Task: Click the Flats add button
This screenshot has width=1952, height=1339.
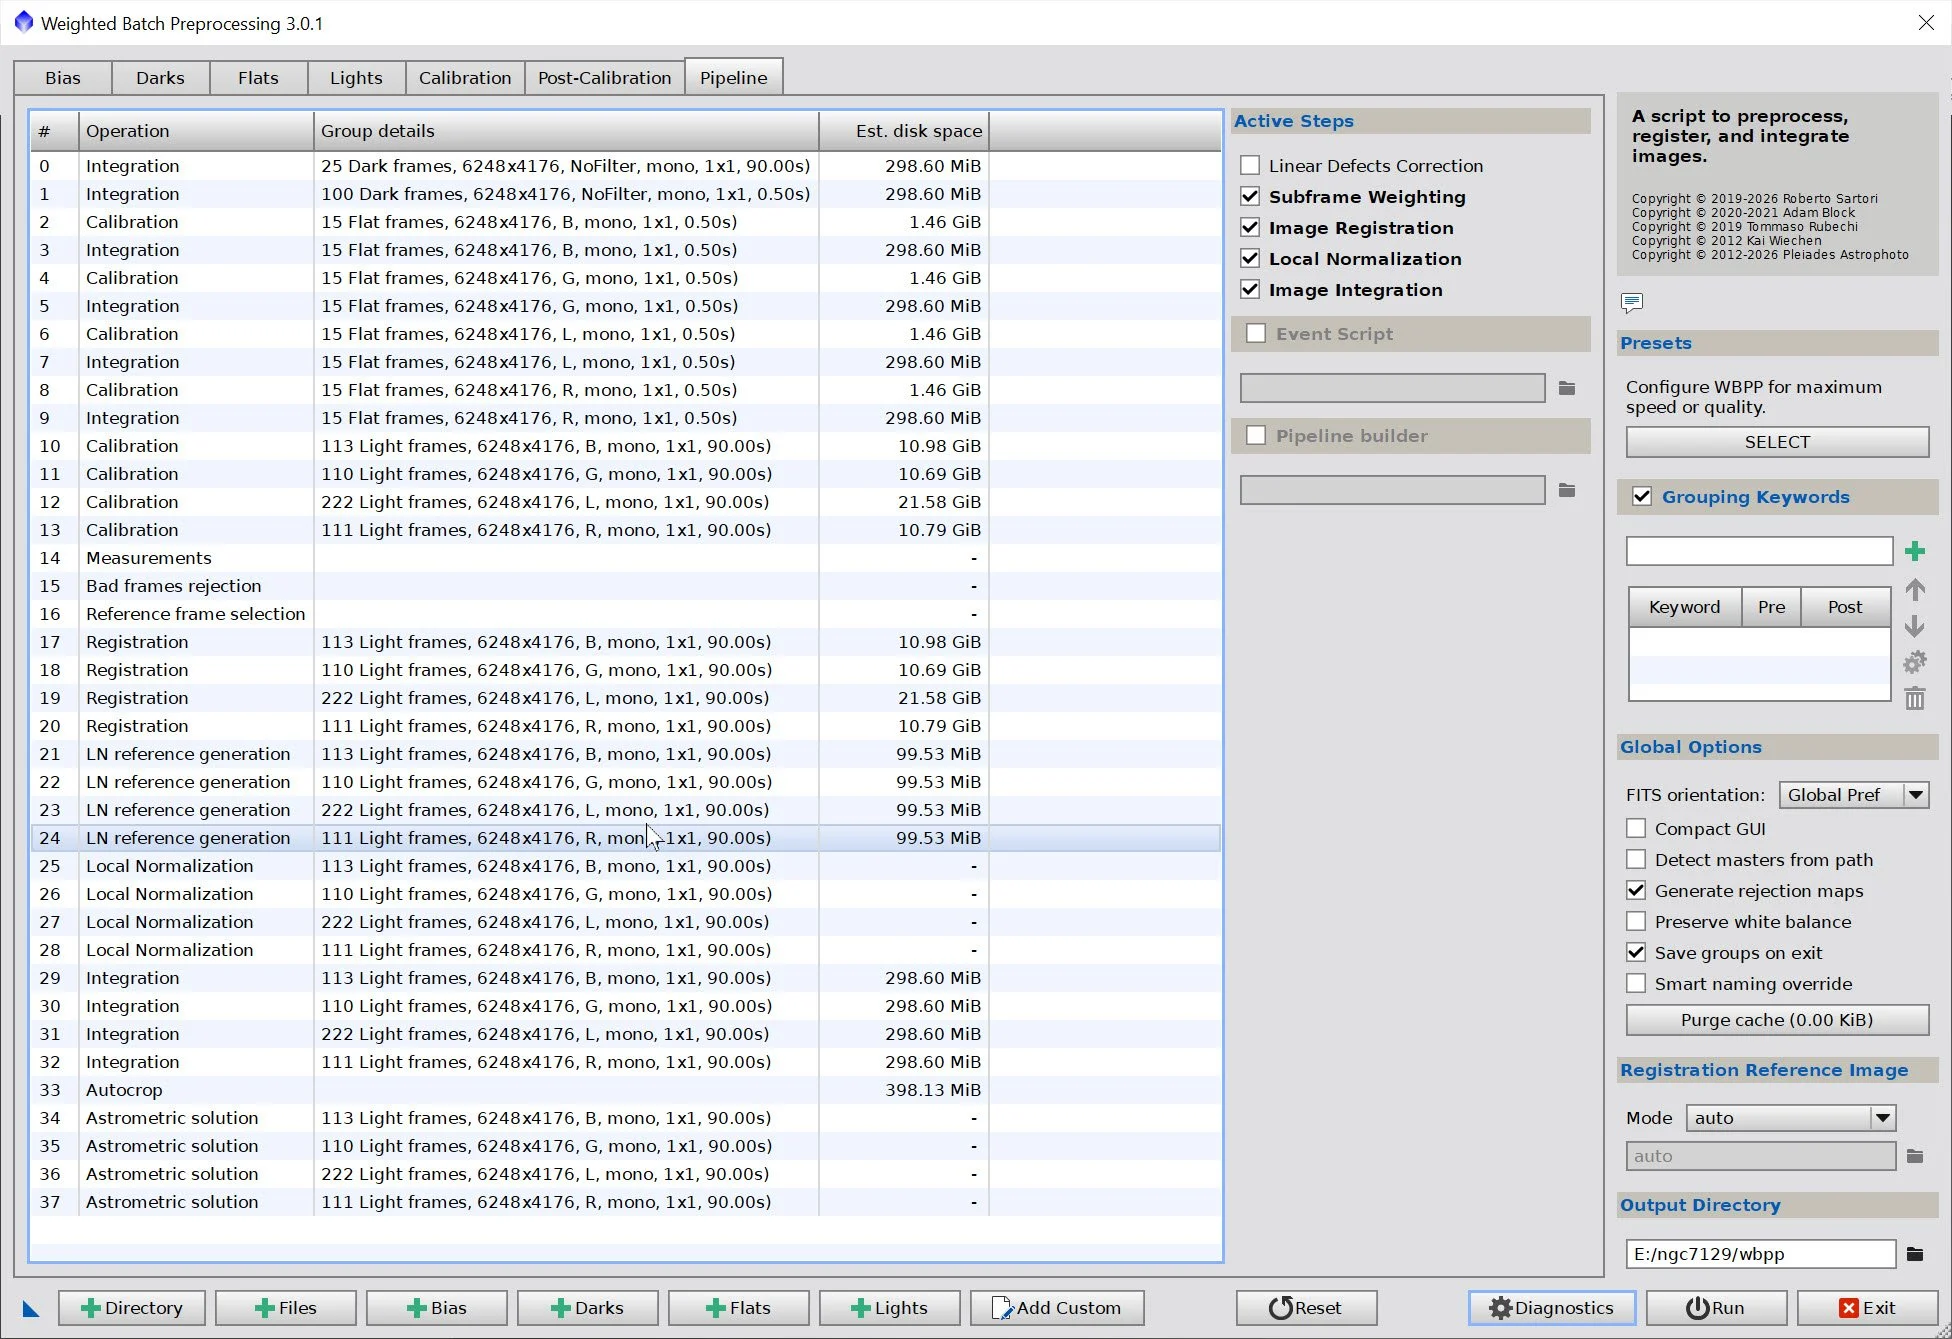Action: coord(739,1308)
